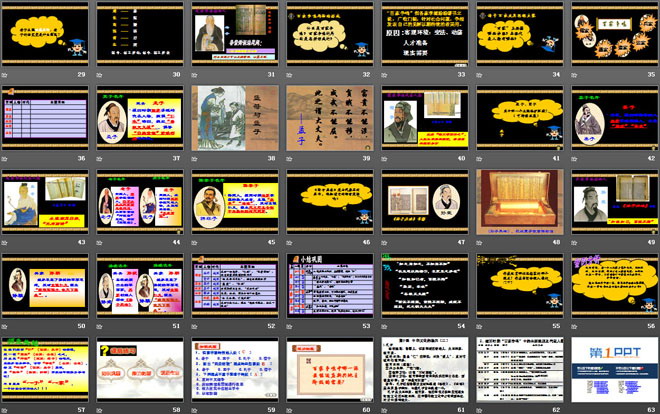Select slide 56 thumbnail with large yellow cloud
The width and height of the screenshot is (660, 414).
coord(615,286)
